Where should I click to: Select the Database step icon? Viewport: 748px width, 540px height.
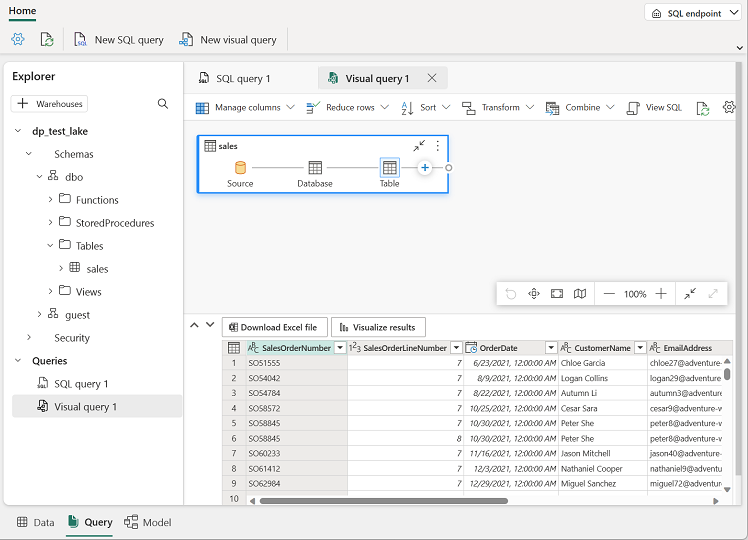pos(315,167)
